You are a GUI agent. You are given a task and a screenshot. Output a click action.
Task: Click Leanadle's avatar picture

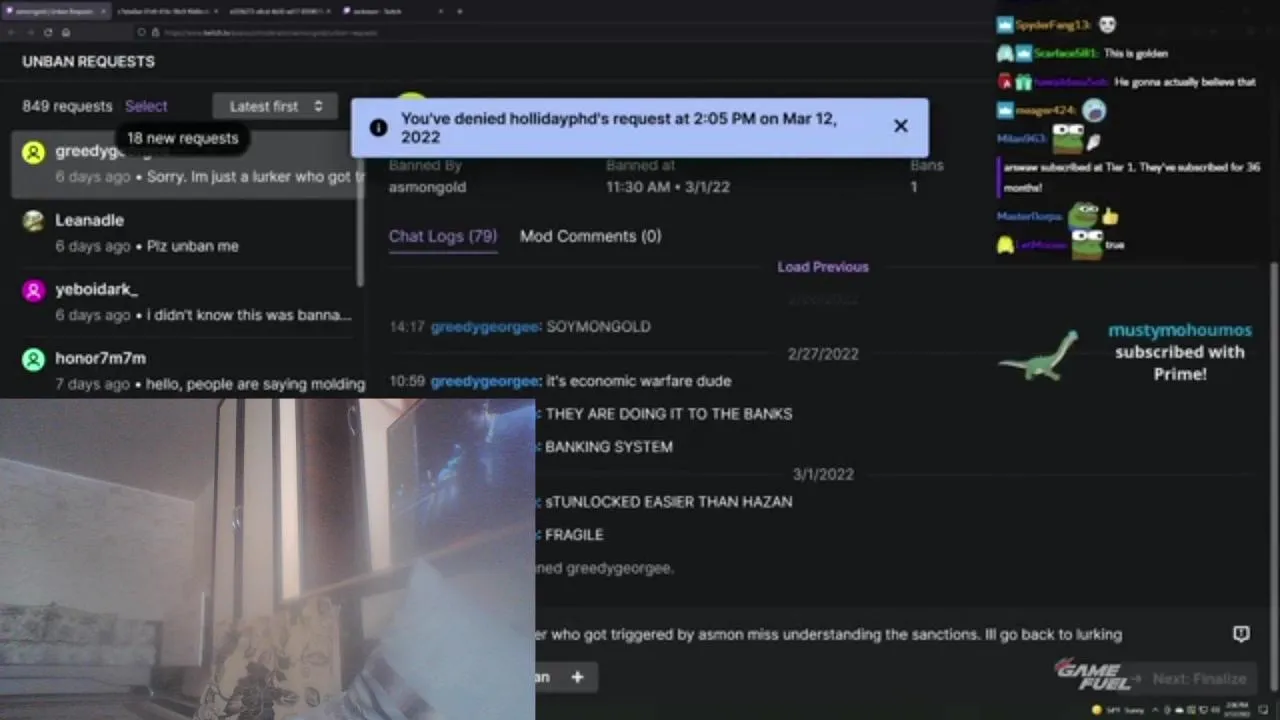pyautogui.click(x=34, y=222)
